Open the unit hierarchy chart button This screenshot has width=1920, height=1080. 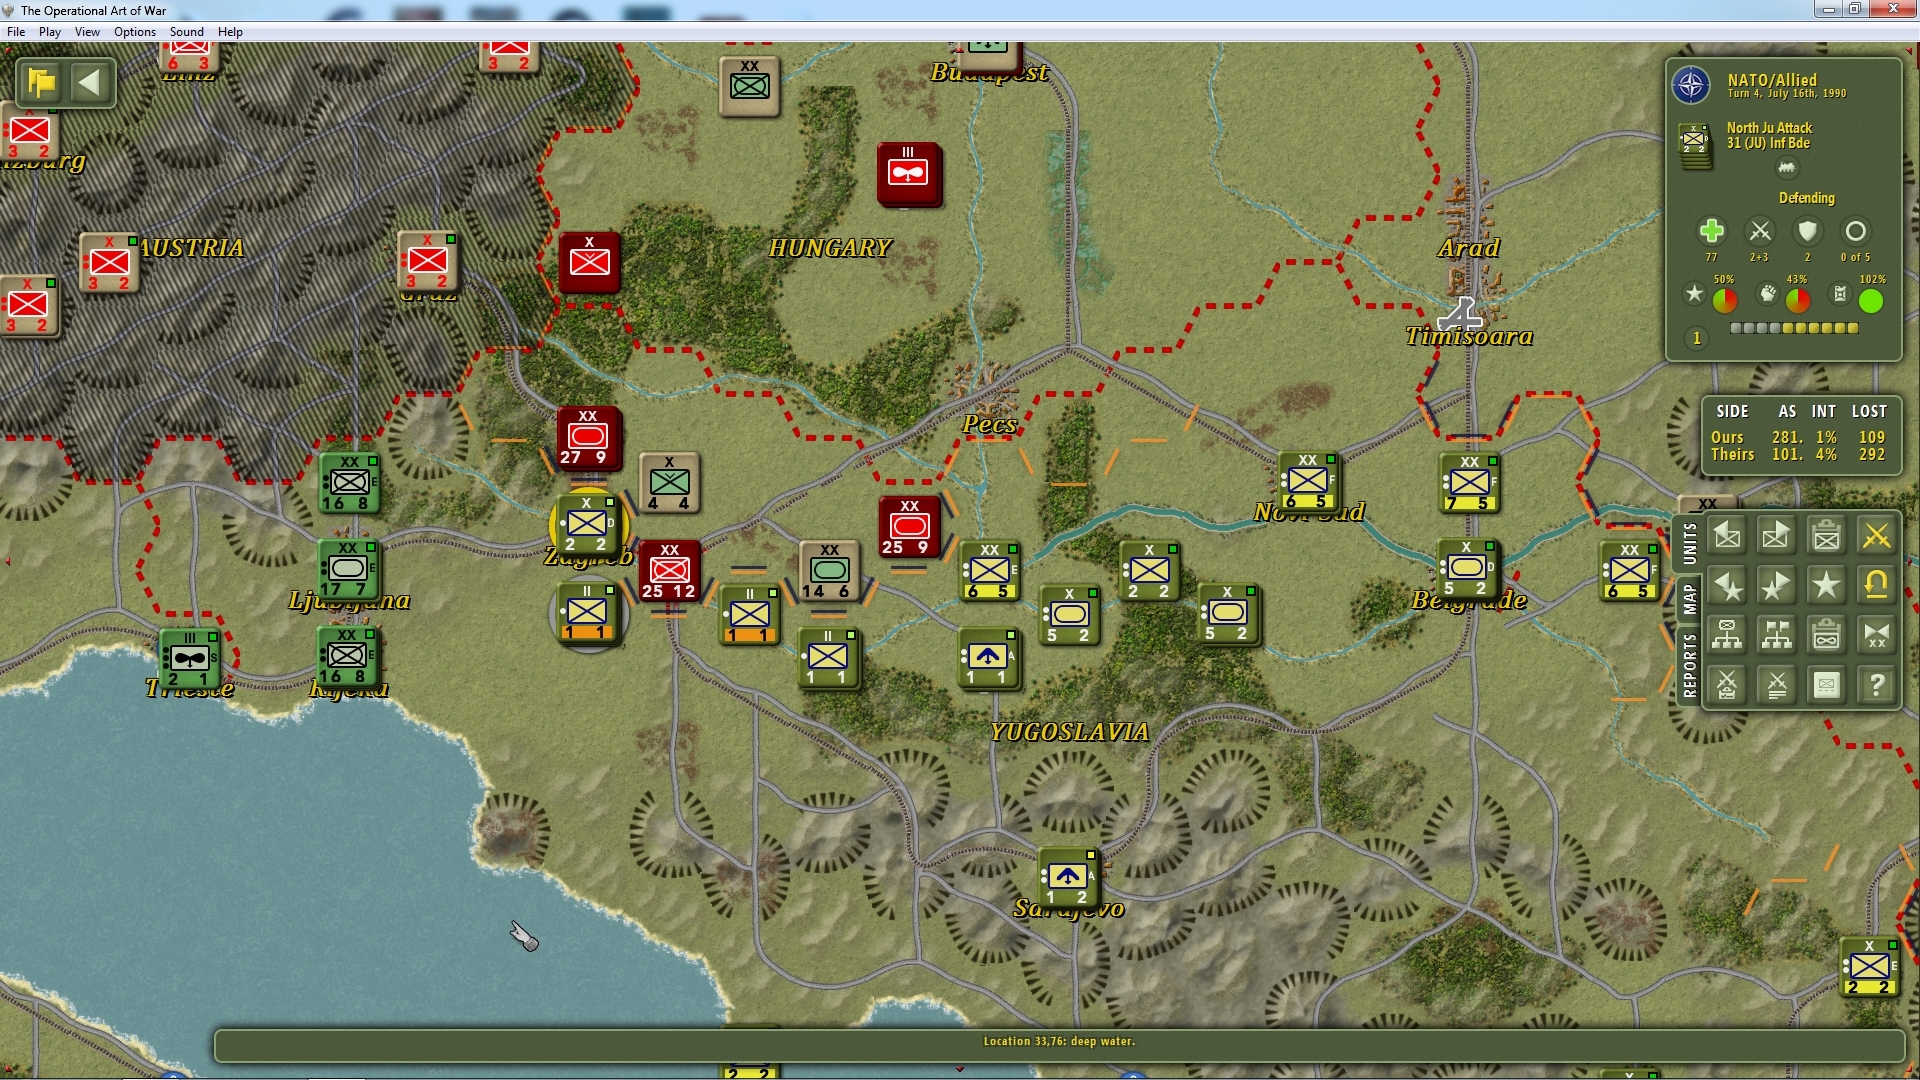pos(1727,635)
